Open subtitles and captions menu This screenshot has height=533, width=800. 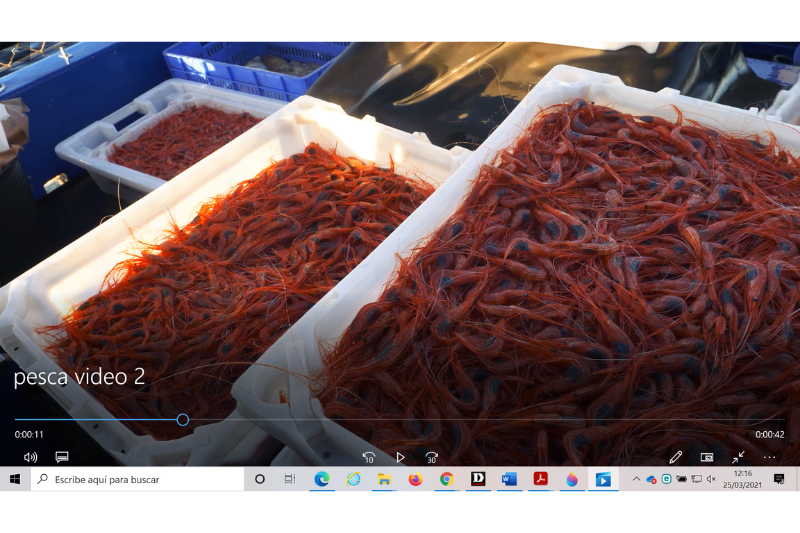(x=62, y=457)
